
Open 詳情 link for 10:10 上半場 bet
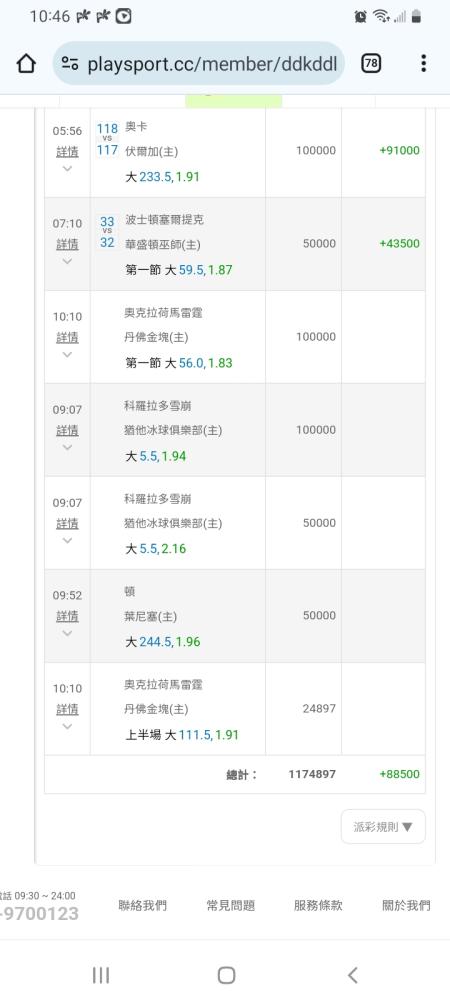[x=68, y=709]
